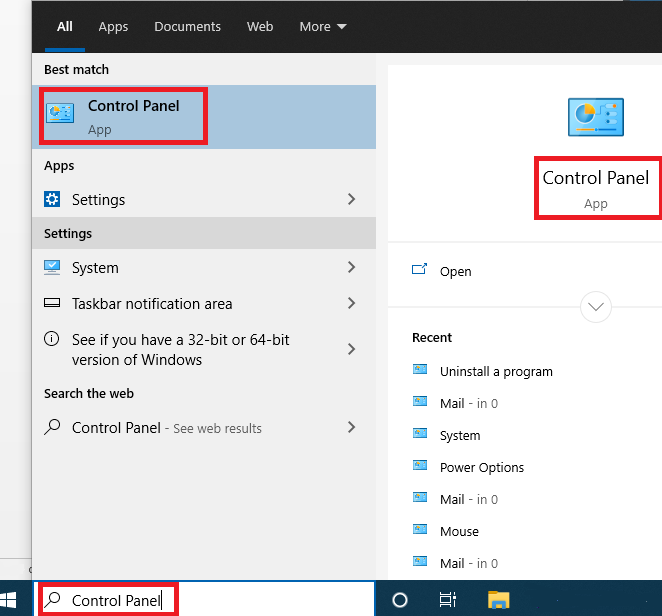The image size is (662, 616).
Task: Open Uninstall a program from Recent
Action: (496, 372)
